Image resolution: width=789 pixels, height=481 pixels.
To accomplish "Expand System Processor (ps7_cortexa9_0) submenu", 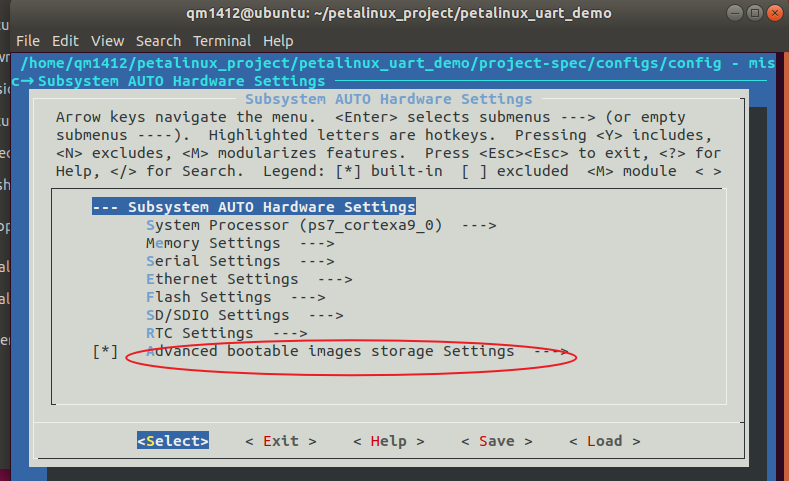I will pyautogui.click(x=321, y=225).
